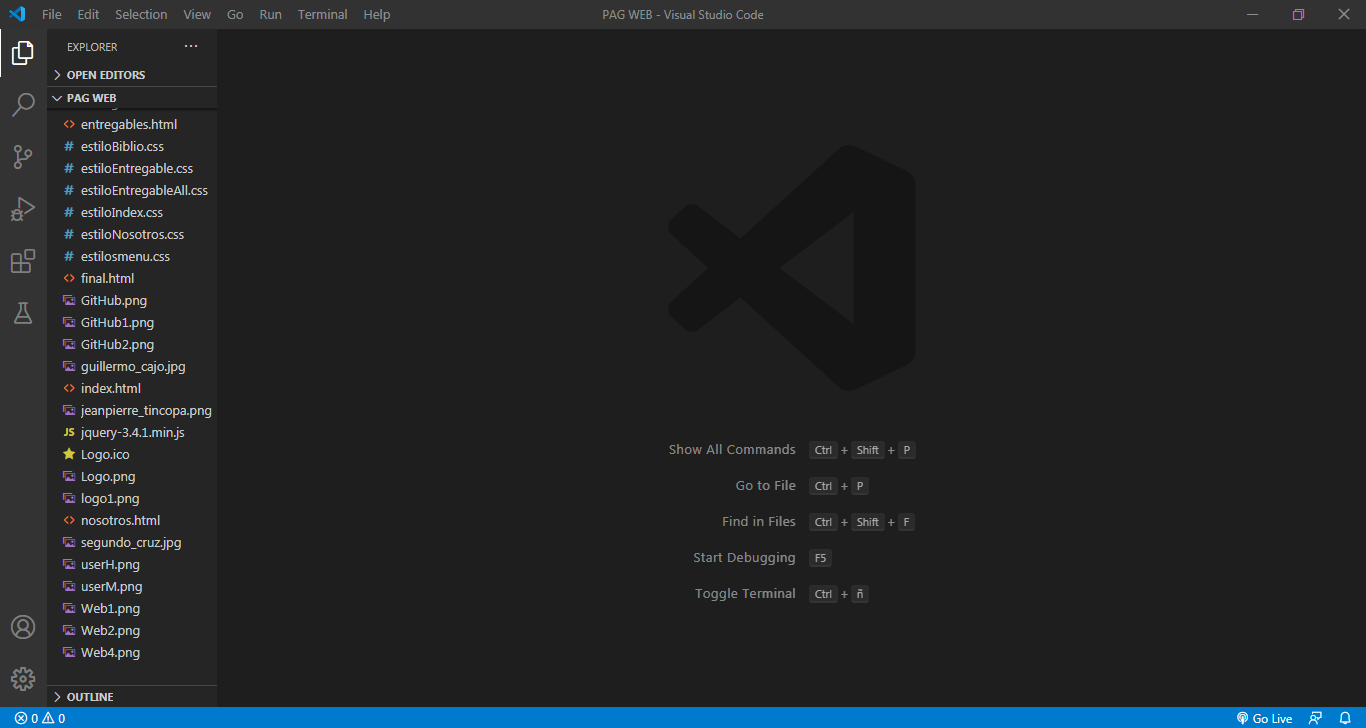1366x728 pixels.
Task: Select logo1.png file
Action: point(132,498)
